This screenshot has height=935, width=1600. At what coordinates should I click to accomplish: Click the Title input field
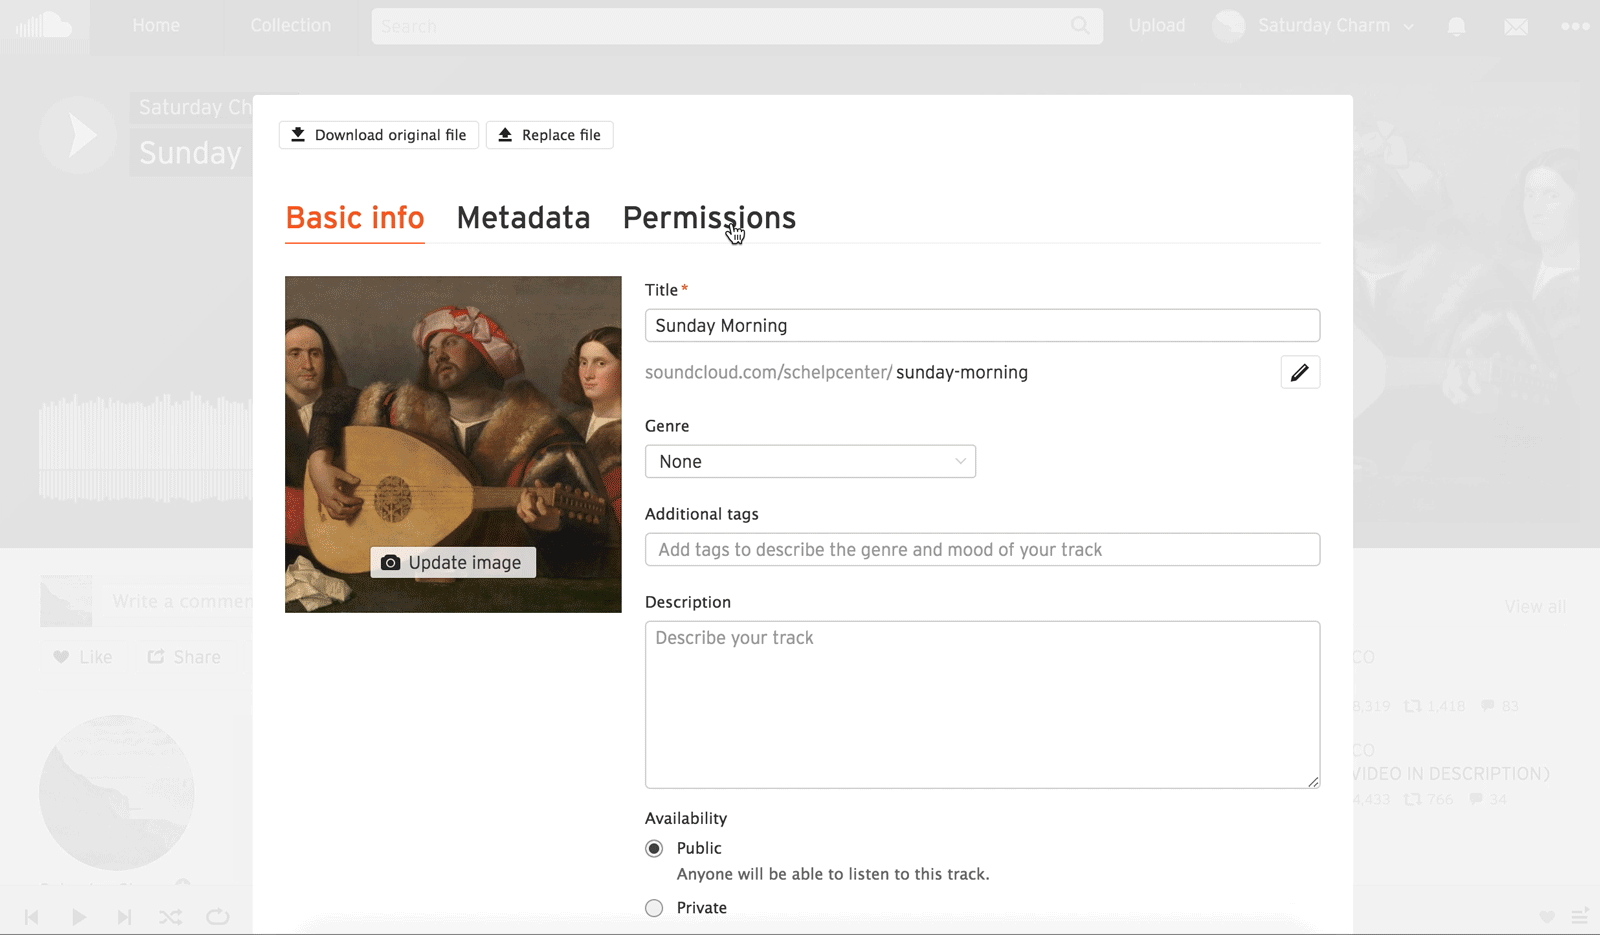tap(982, 325)
